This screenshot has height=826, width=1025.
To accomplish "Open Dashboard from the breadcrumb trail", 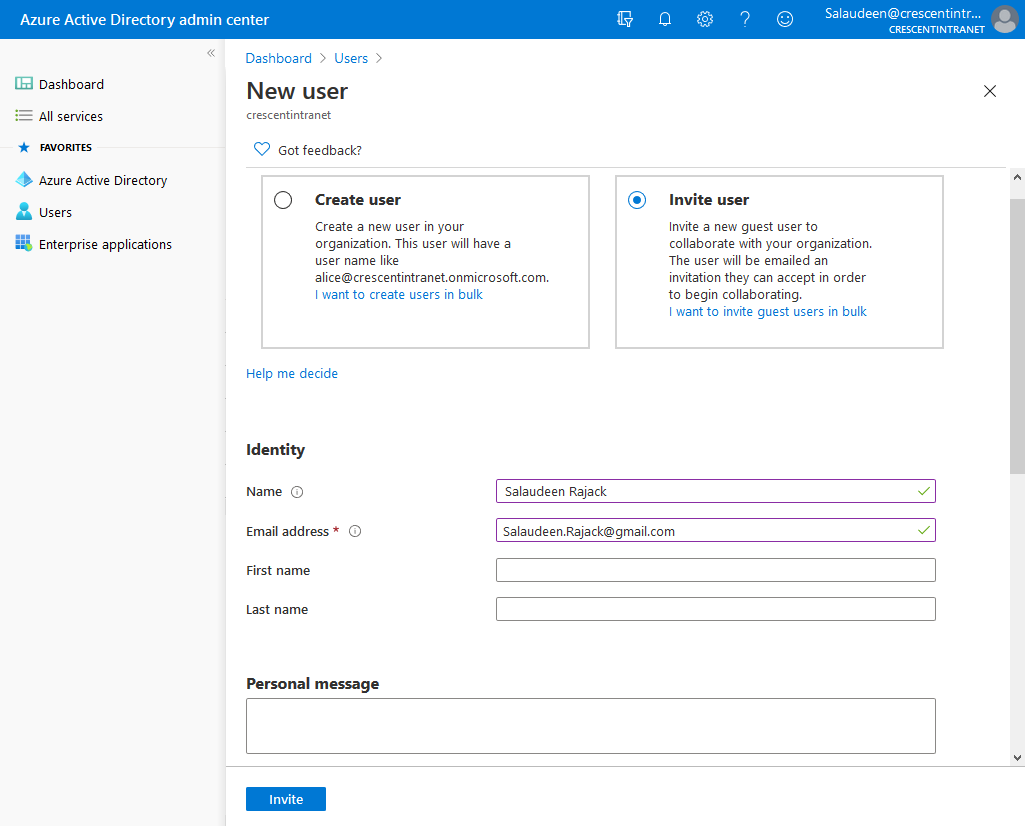I will [279, 58].
